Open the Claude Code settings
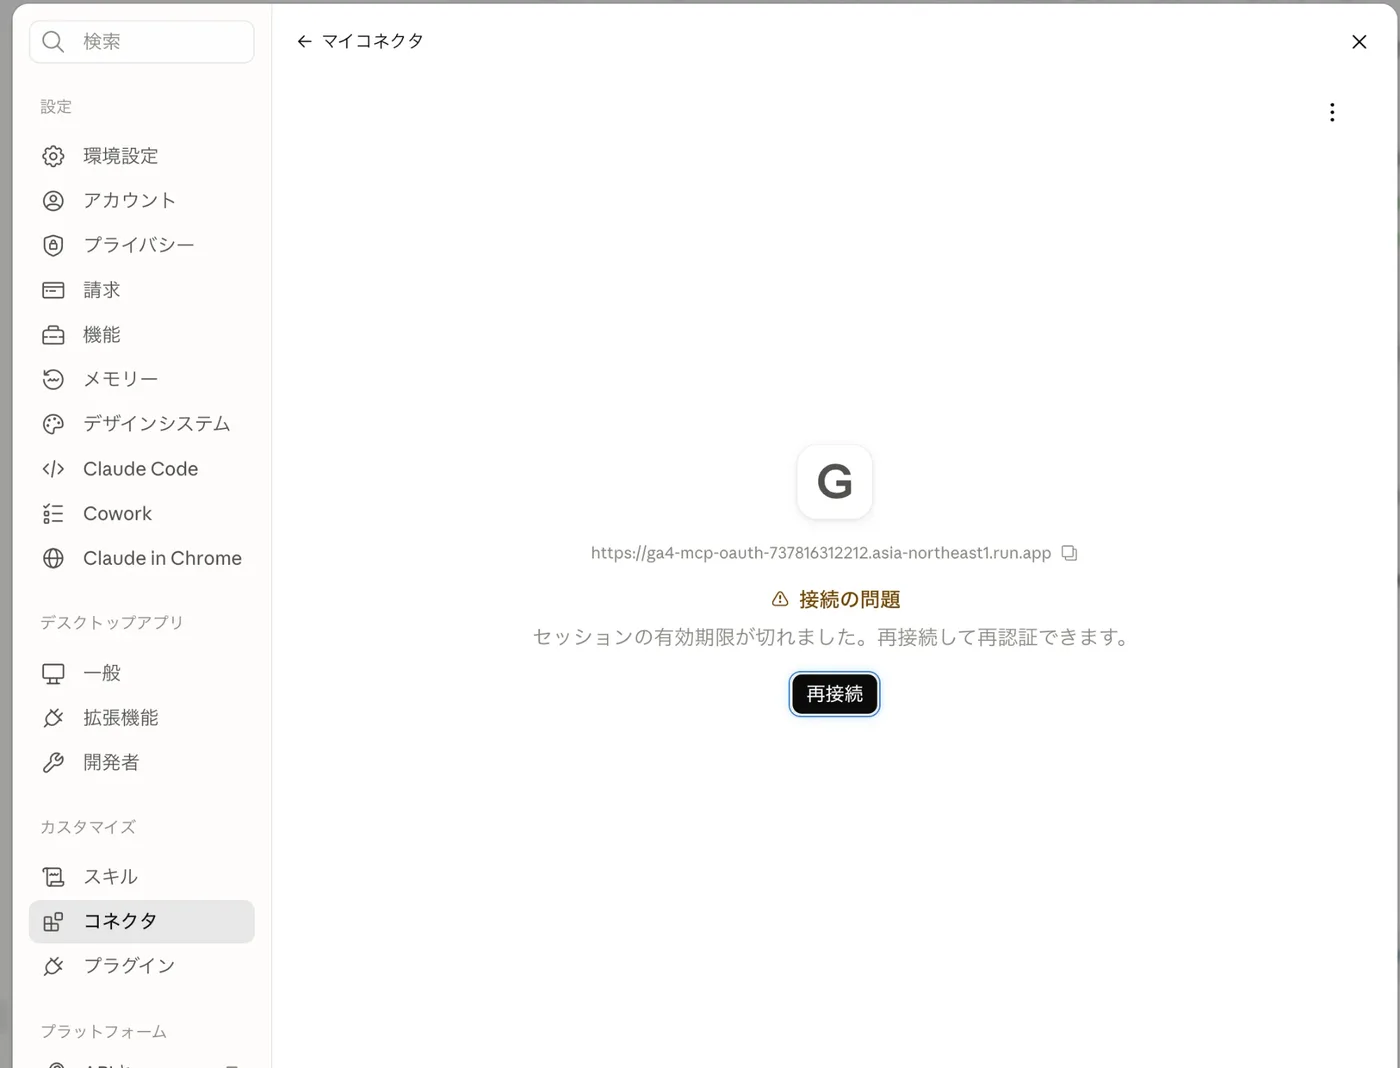The height and width of the screenshot is (1068, 1400). tap(142, 469)
